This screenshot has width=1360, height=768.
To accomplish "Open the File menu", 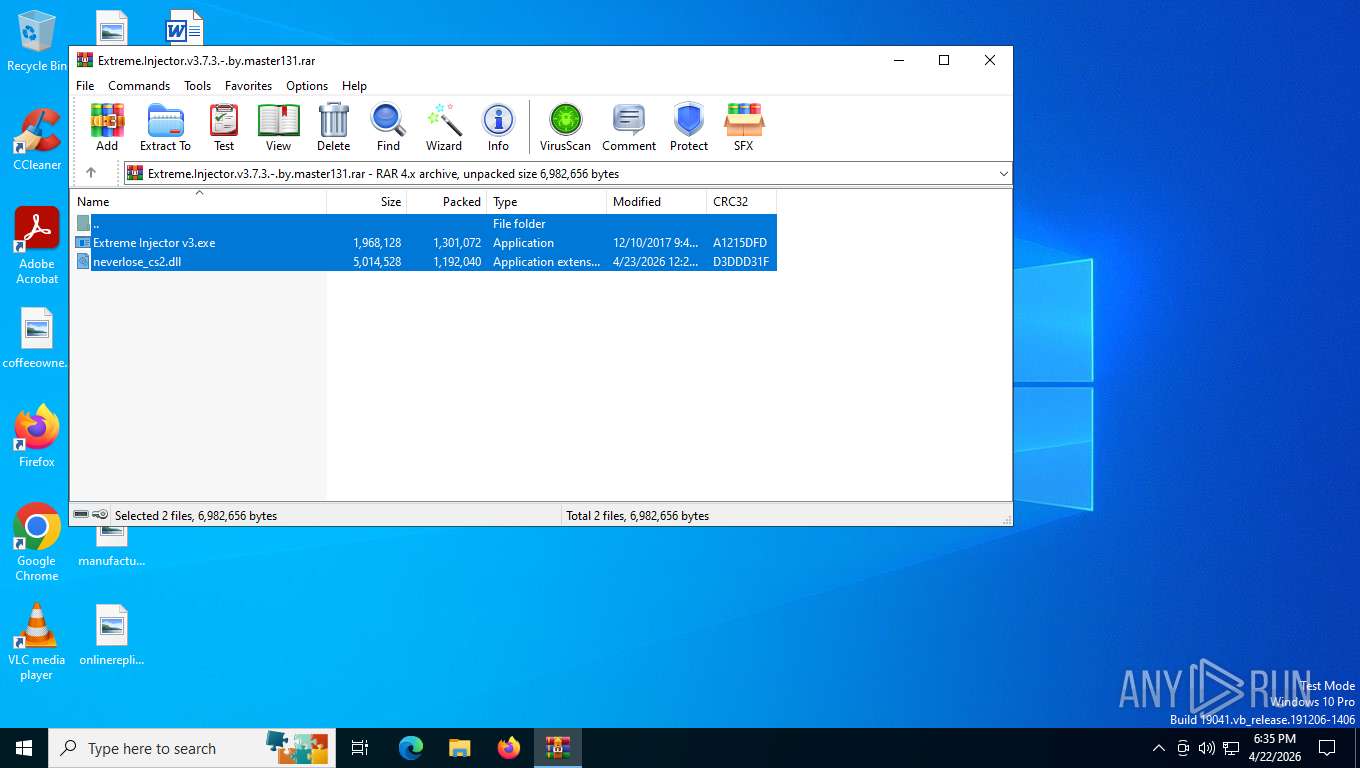I will [x=85, y=86].
